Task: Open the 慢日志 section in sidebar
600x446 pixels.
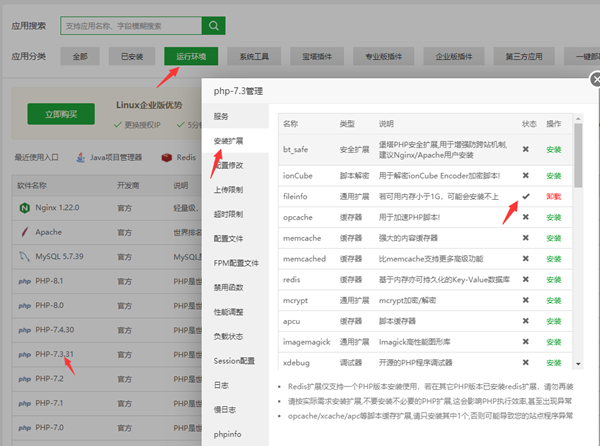Action: pyautogui.click(x=235, y=410)
